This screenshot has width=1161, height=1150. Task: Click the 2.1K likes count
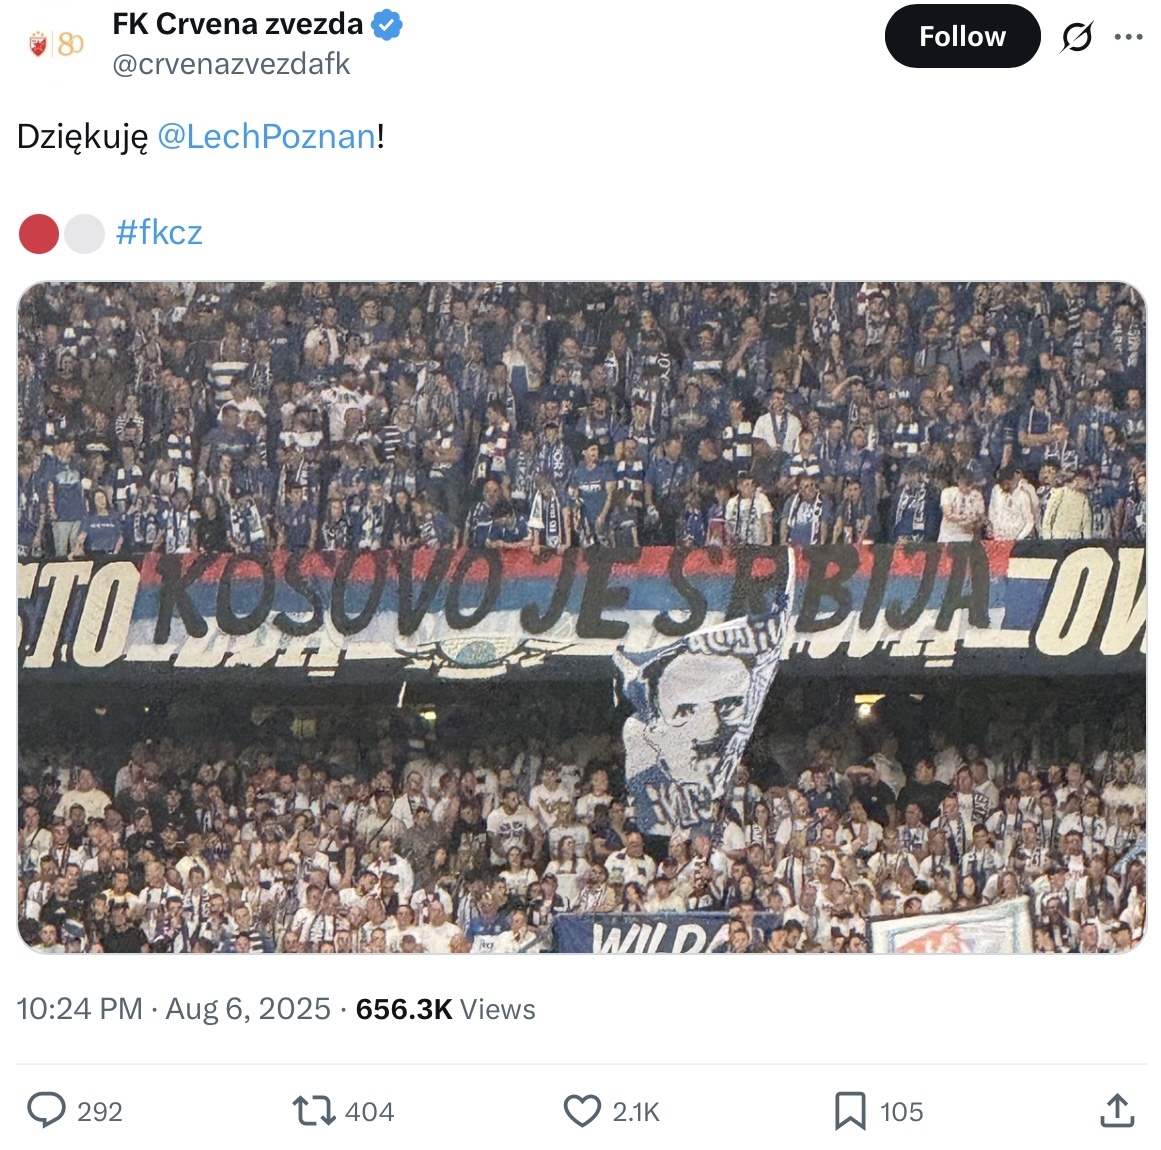pos(636,1112)
